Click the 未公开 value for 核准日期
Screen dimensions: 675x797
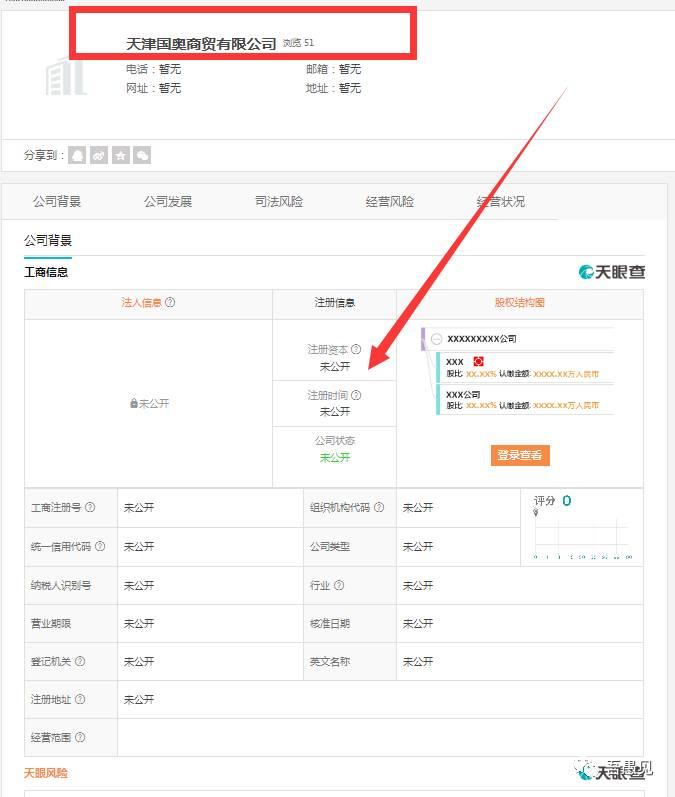(x=418, y=623)
